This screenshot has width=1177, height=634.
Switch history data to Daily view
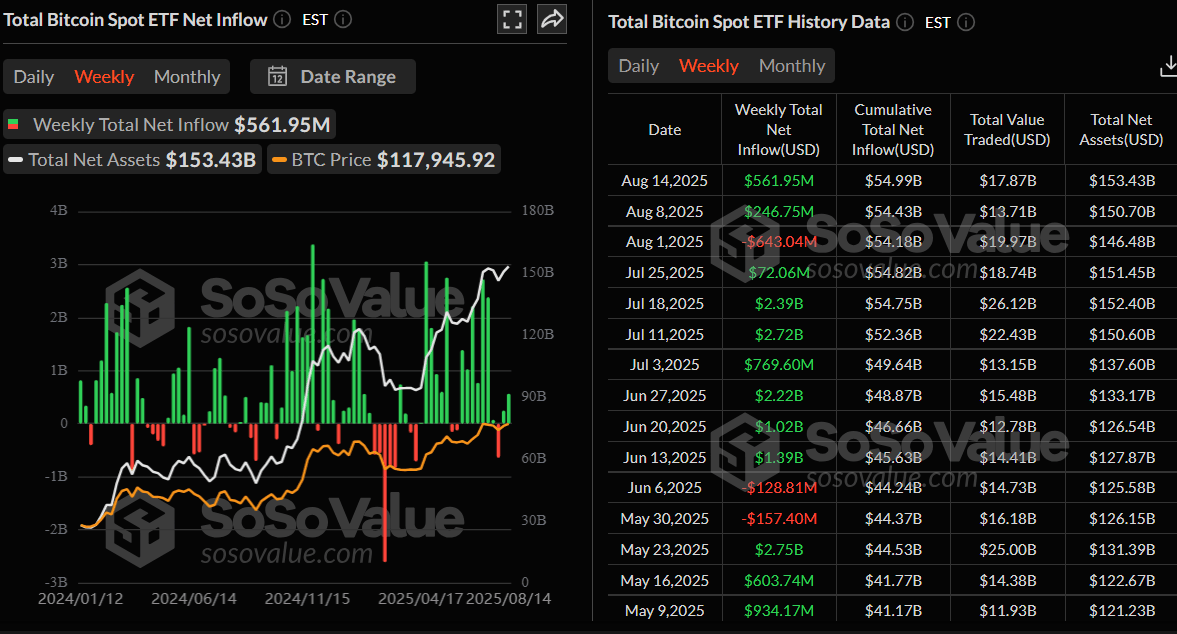click(x=638, y=66)
